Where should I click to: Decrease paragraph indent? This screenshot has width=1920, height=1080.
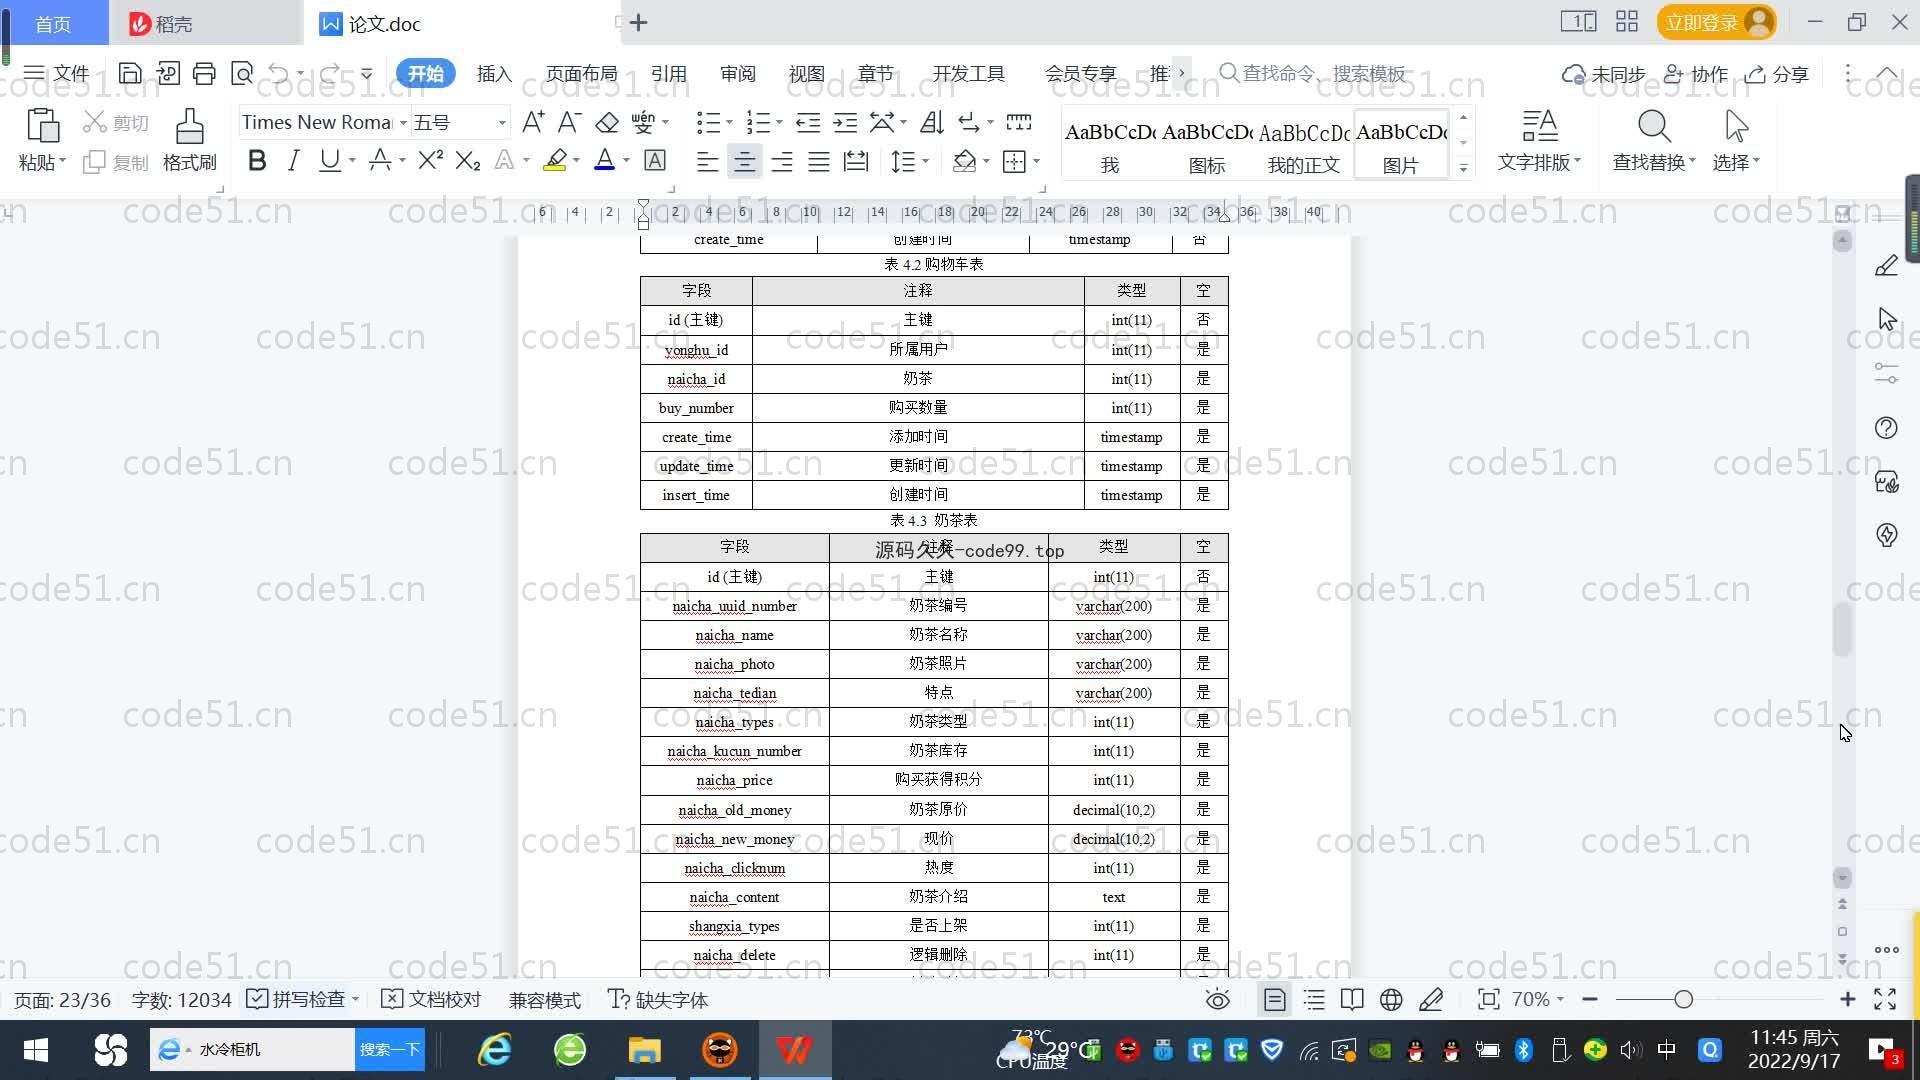[x=808, y=122]
